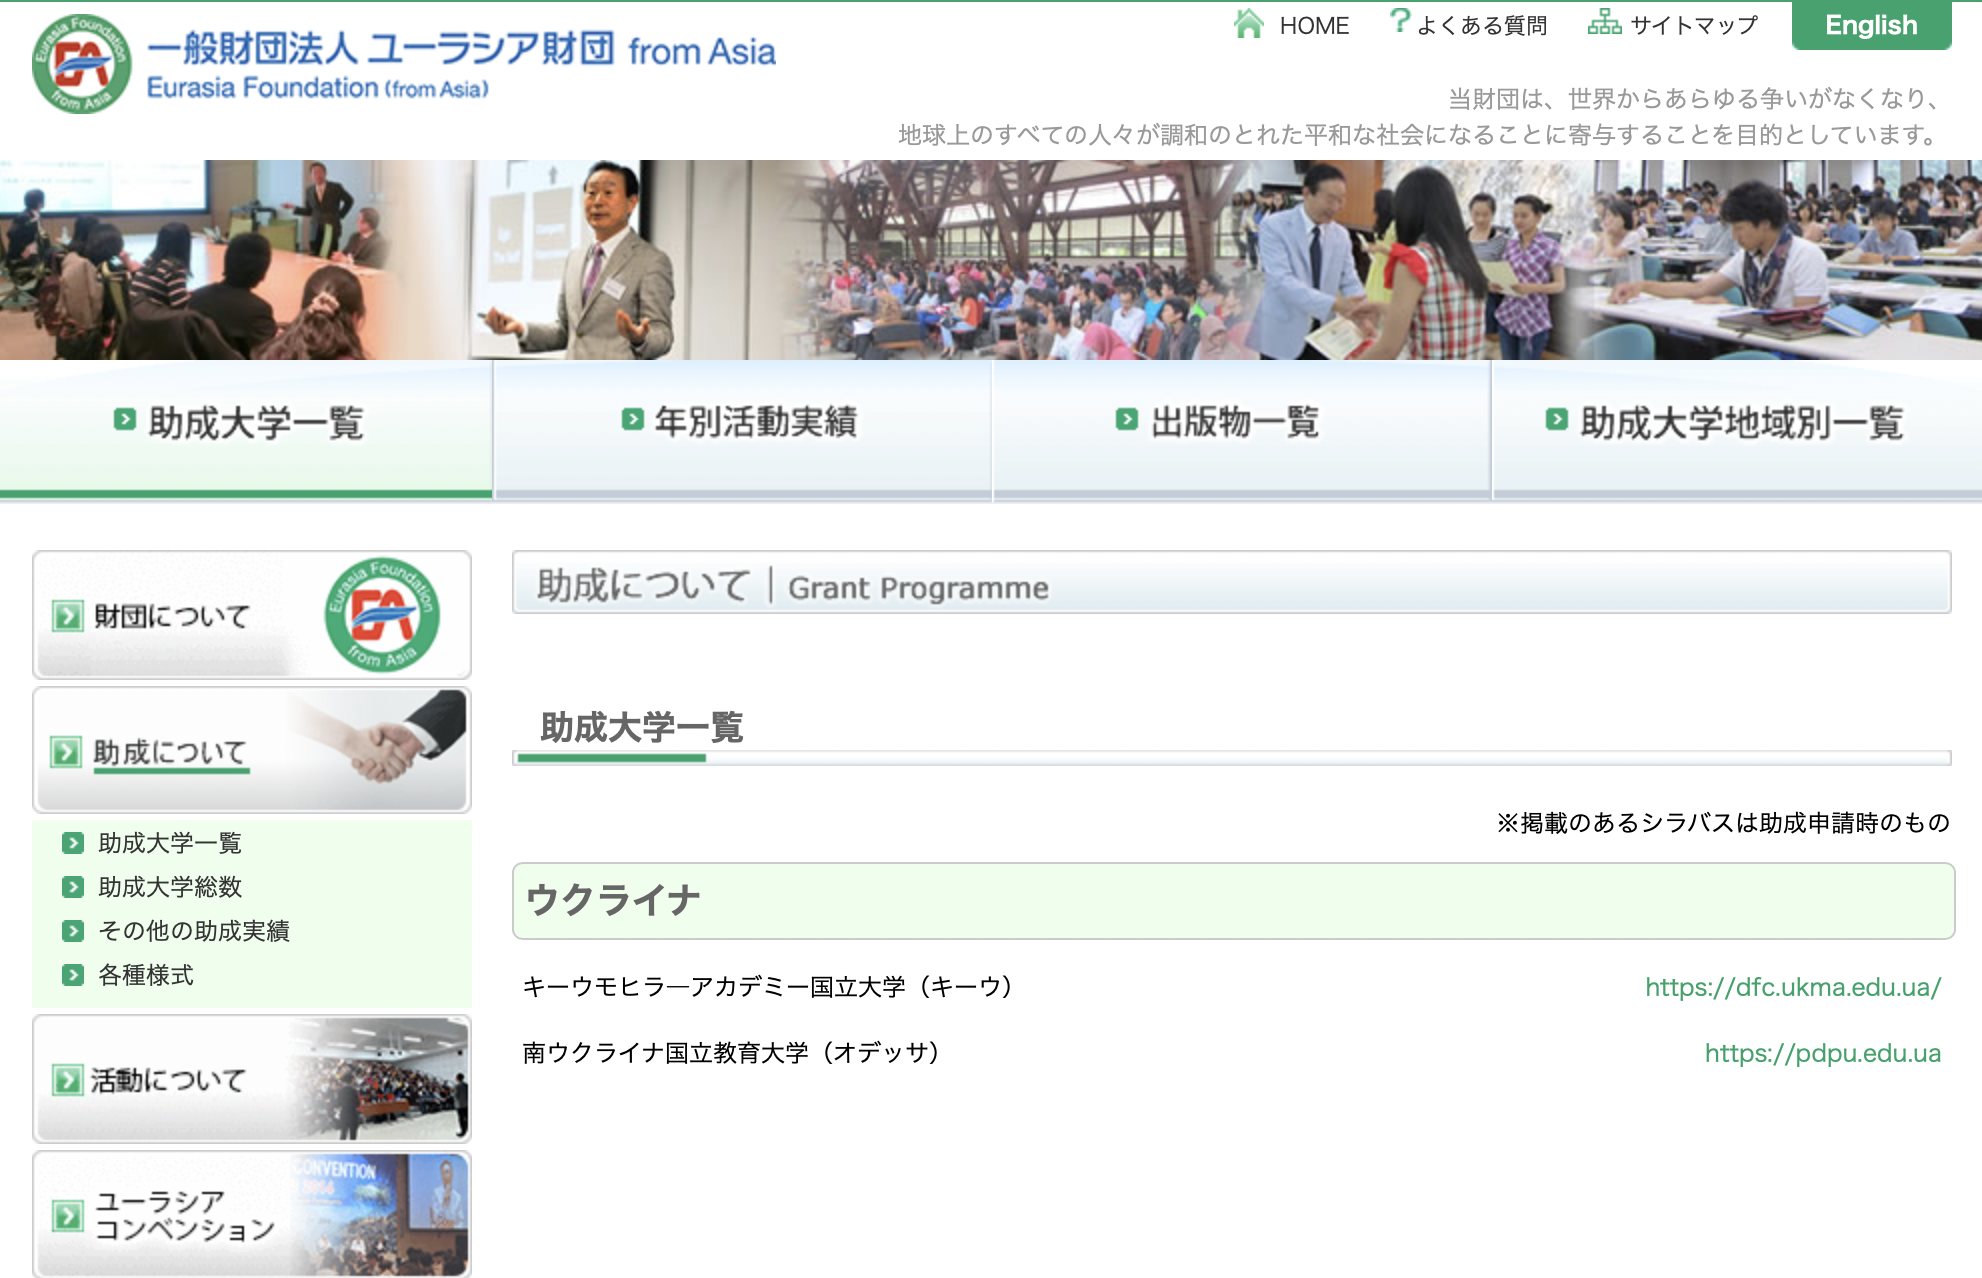The image size is (1982, 1278).
Task: Select the 年別活動実績 navigation tab
Action: [x=742, y=428]
